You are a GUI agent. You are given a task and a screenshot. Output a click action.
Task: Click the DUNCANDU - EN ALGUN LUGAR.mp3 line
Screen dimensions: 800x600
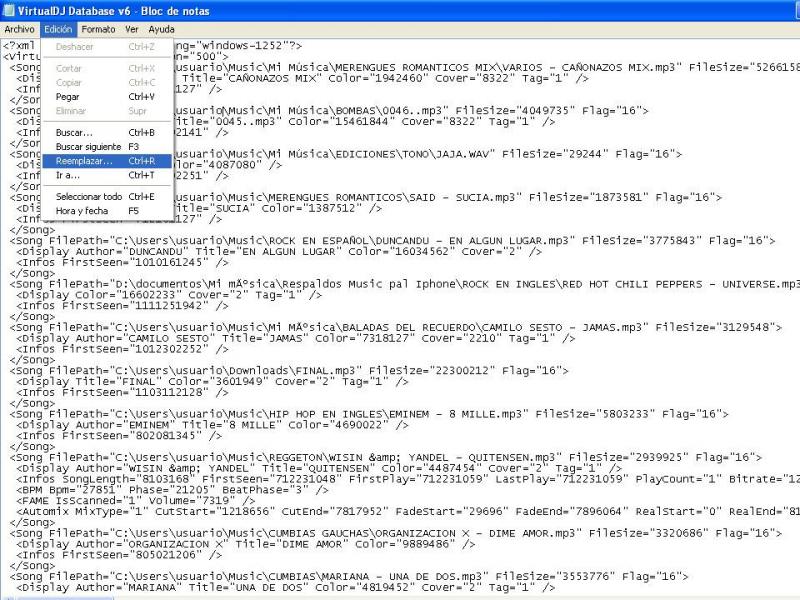392,241
